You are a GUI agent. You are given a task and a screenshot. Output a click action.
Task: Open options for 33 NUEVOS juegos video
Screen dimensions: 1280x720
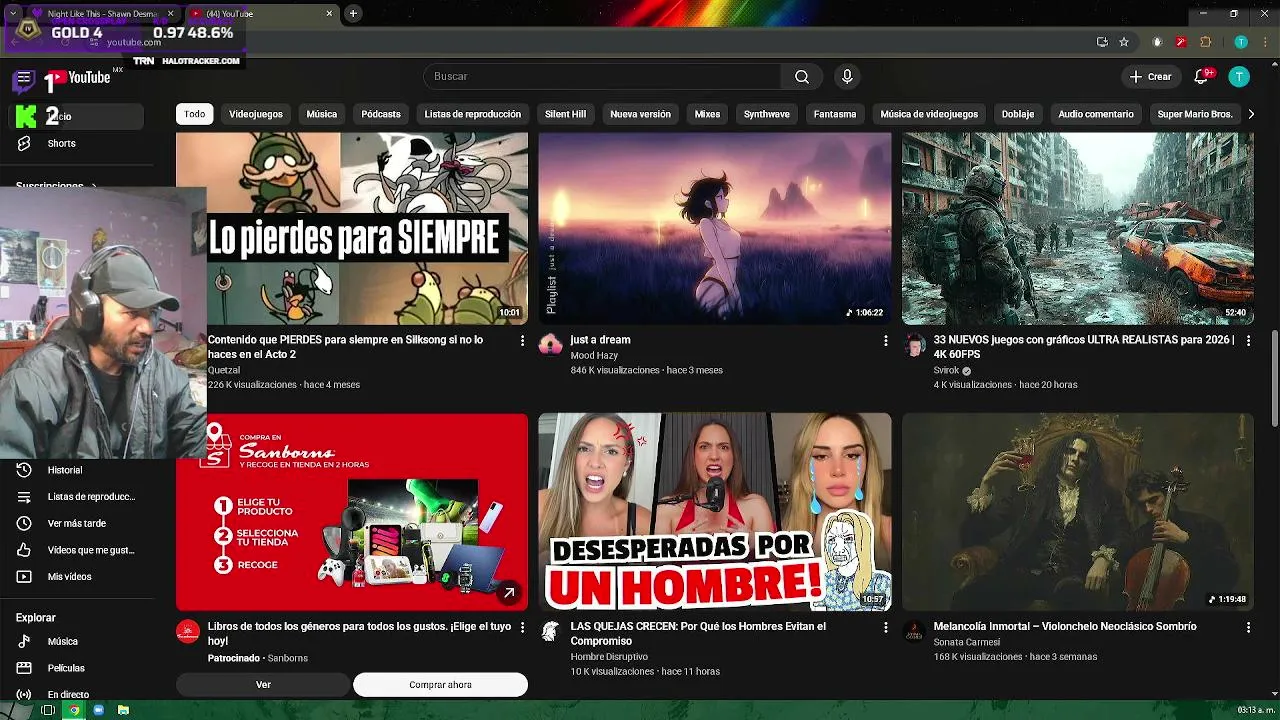1248,341
